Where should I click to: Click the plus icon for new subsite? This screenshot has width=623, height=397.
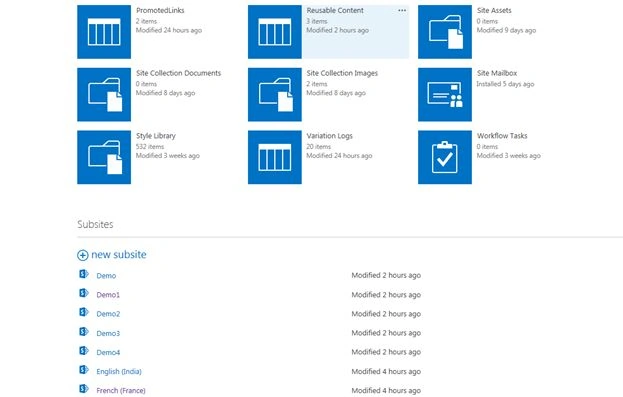click(x=83, y=255)
